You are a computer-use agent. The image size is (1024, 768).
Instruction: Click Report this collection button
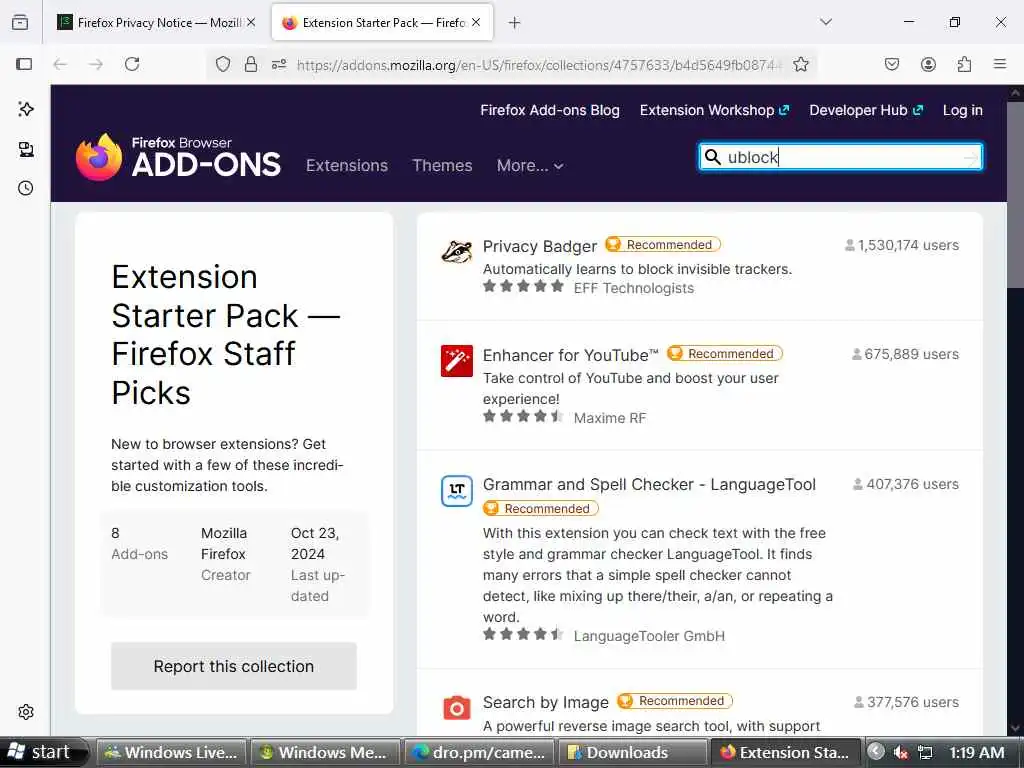click(234, 666)
